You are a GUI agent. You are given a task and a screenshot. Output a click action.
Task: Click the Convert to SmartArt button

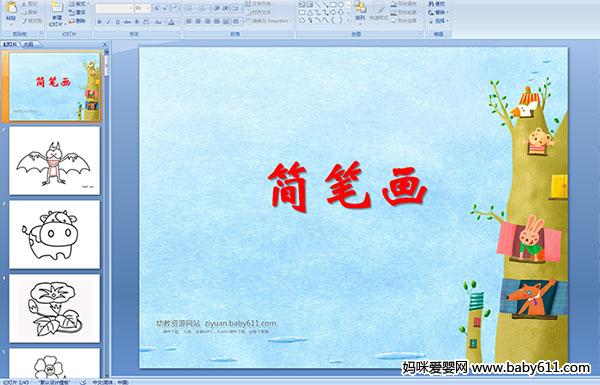[269, 21]
